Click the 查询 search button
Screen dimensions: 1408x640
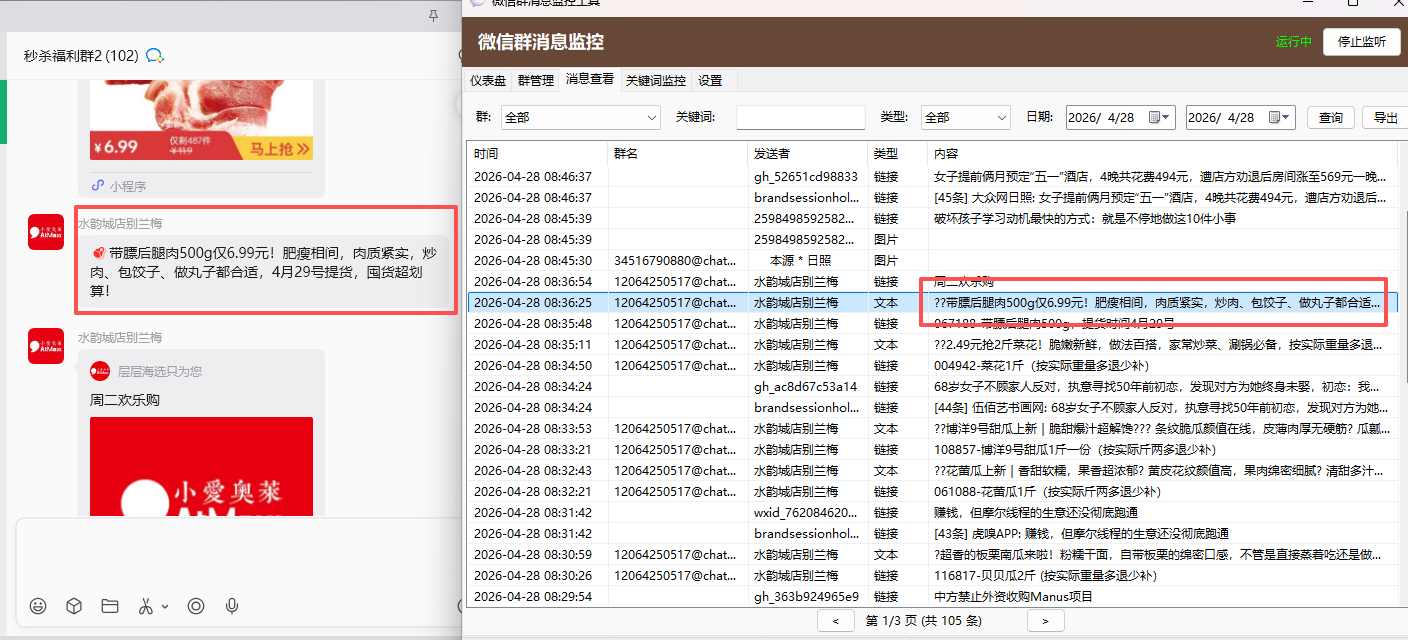pyautogui.click(x=1330, y=117)
